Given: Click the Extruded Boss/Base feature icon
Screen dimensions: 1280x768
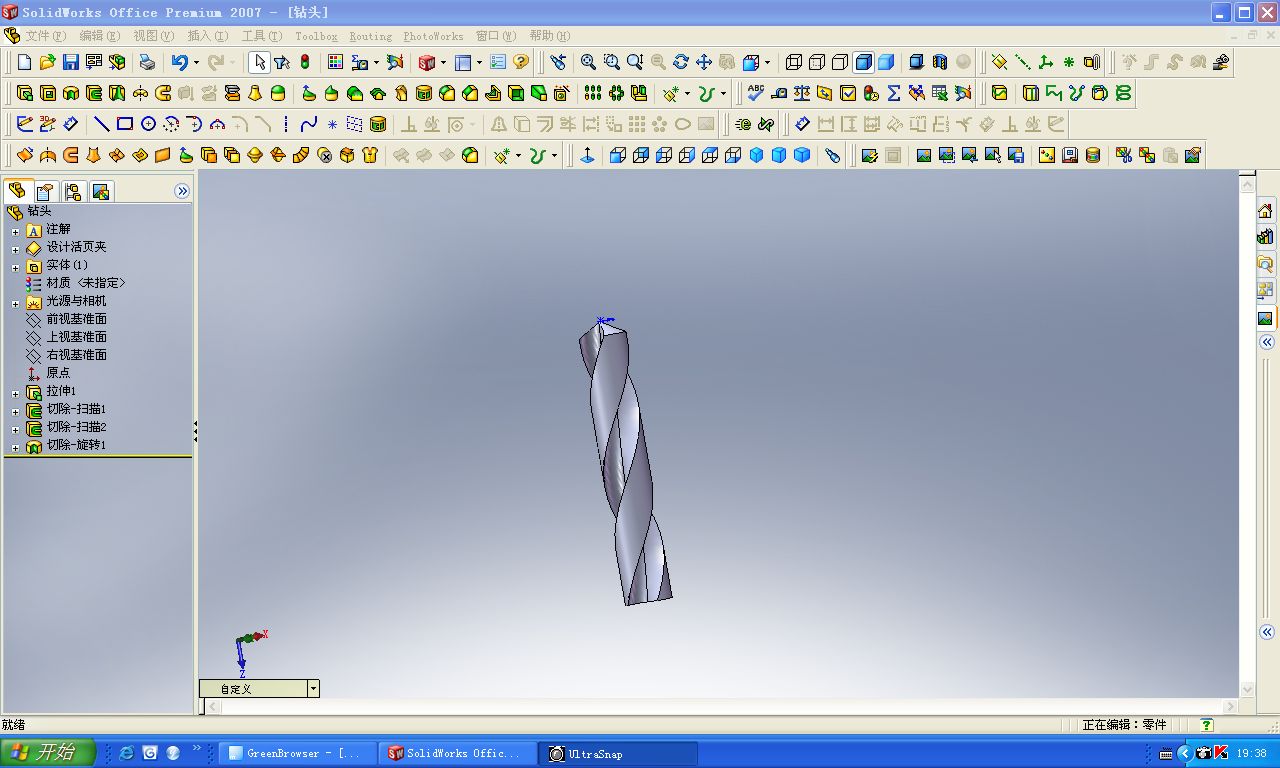Looking at the screenshot, I should coord(25,93).
